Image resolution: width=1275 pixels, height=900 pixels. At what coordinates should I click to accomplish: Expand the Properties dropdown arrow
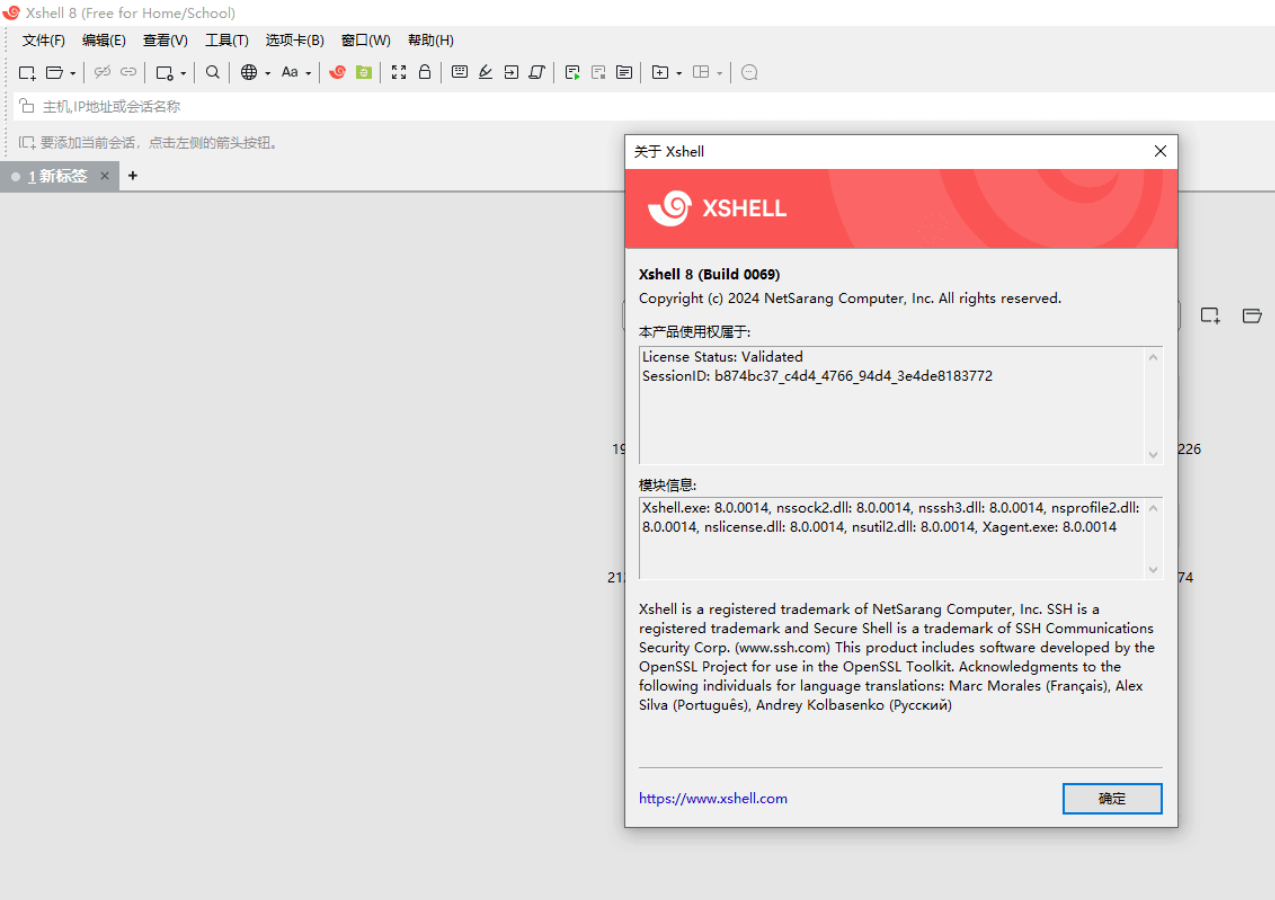coord(183,73)
